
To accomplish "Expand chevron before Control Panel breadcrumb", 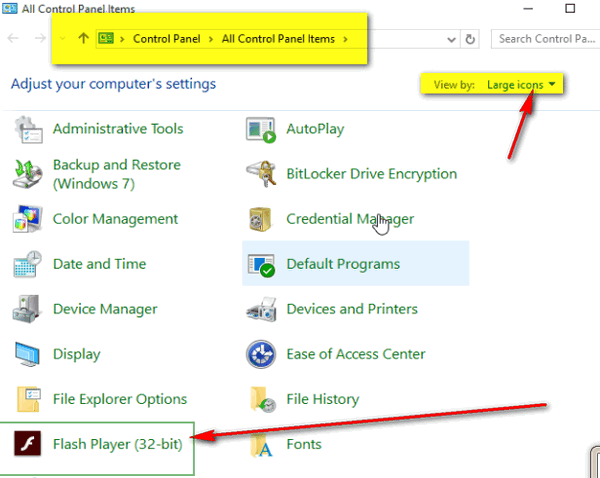I will [x=122, y=39].
